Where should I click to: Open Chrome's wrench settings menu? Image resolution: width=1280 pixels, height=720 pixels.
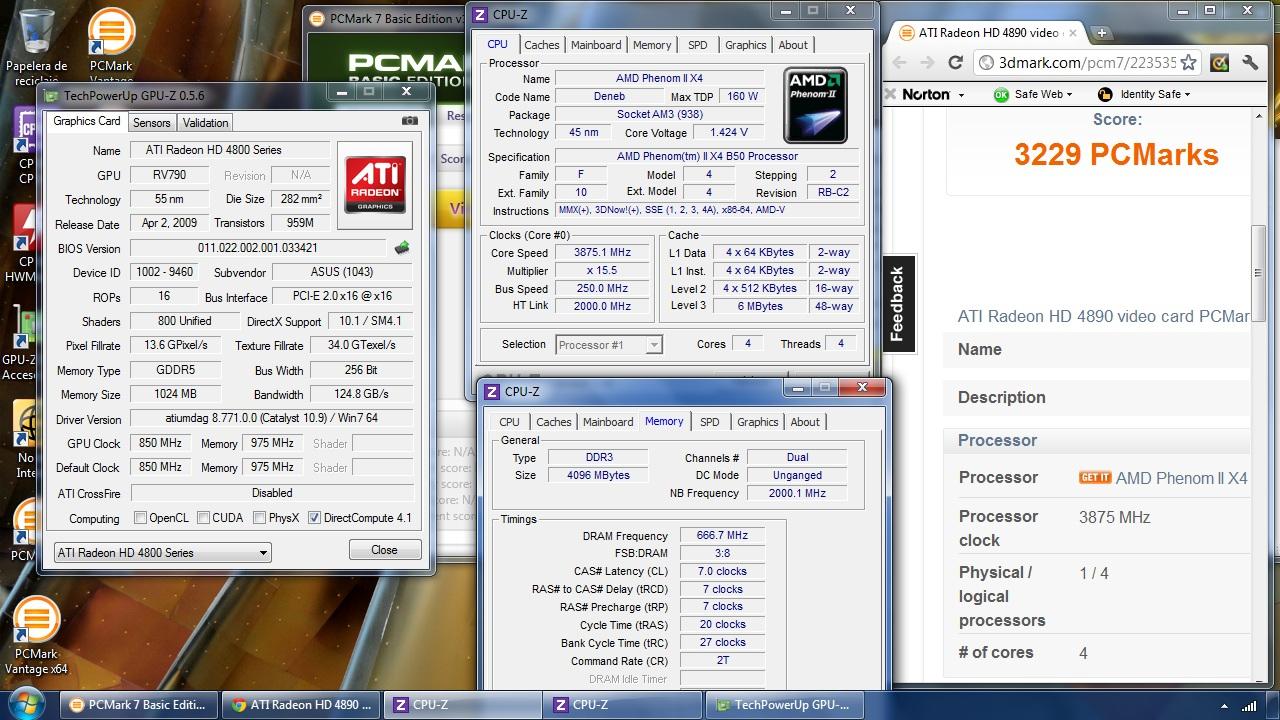click(1250, 62)
